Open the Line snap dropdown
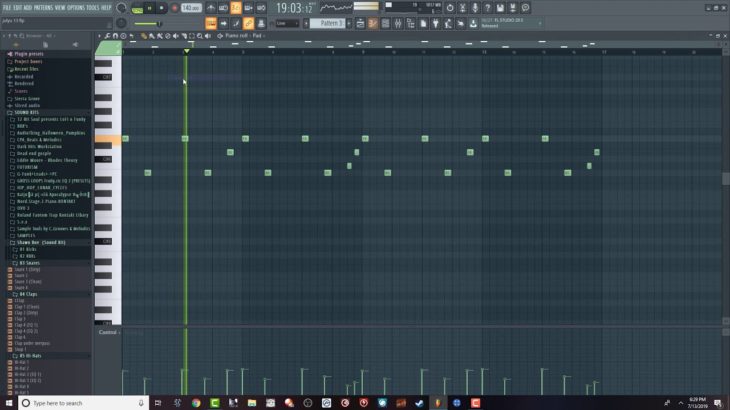This screenshot has width=730, height=410. [287, 23]
